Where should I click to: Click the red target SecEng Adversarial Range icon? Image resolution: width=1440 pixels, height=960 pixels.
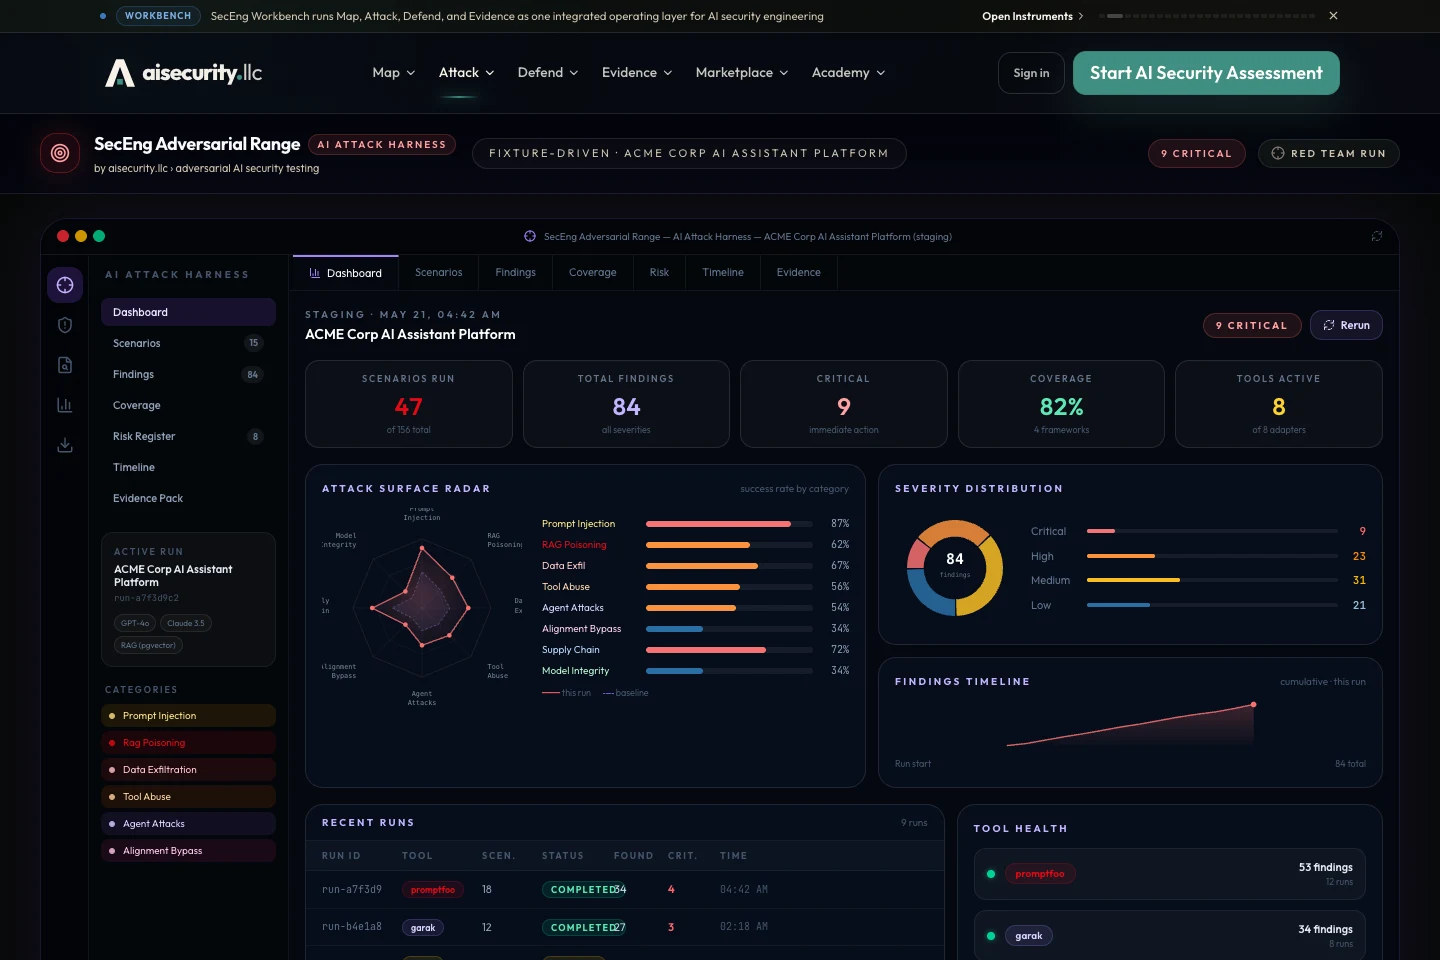[x=60, y=153]
